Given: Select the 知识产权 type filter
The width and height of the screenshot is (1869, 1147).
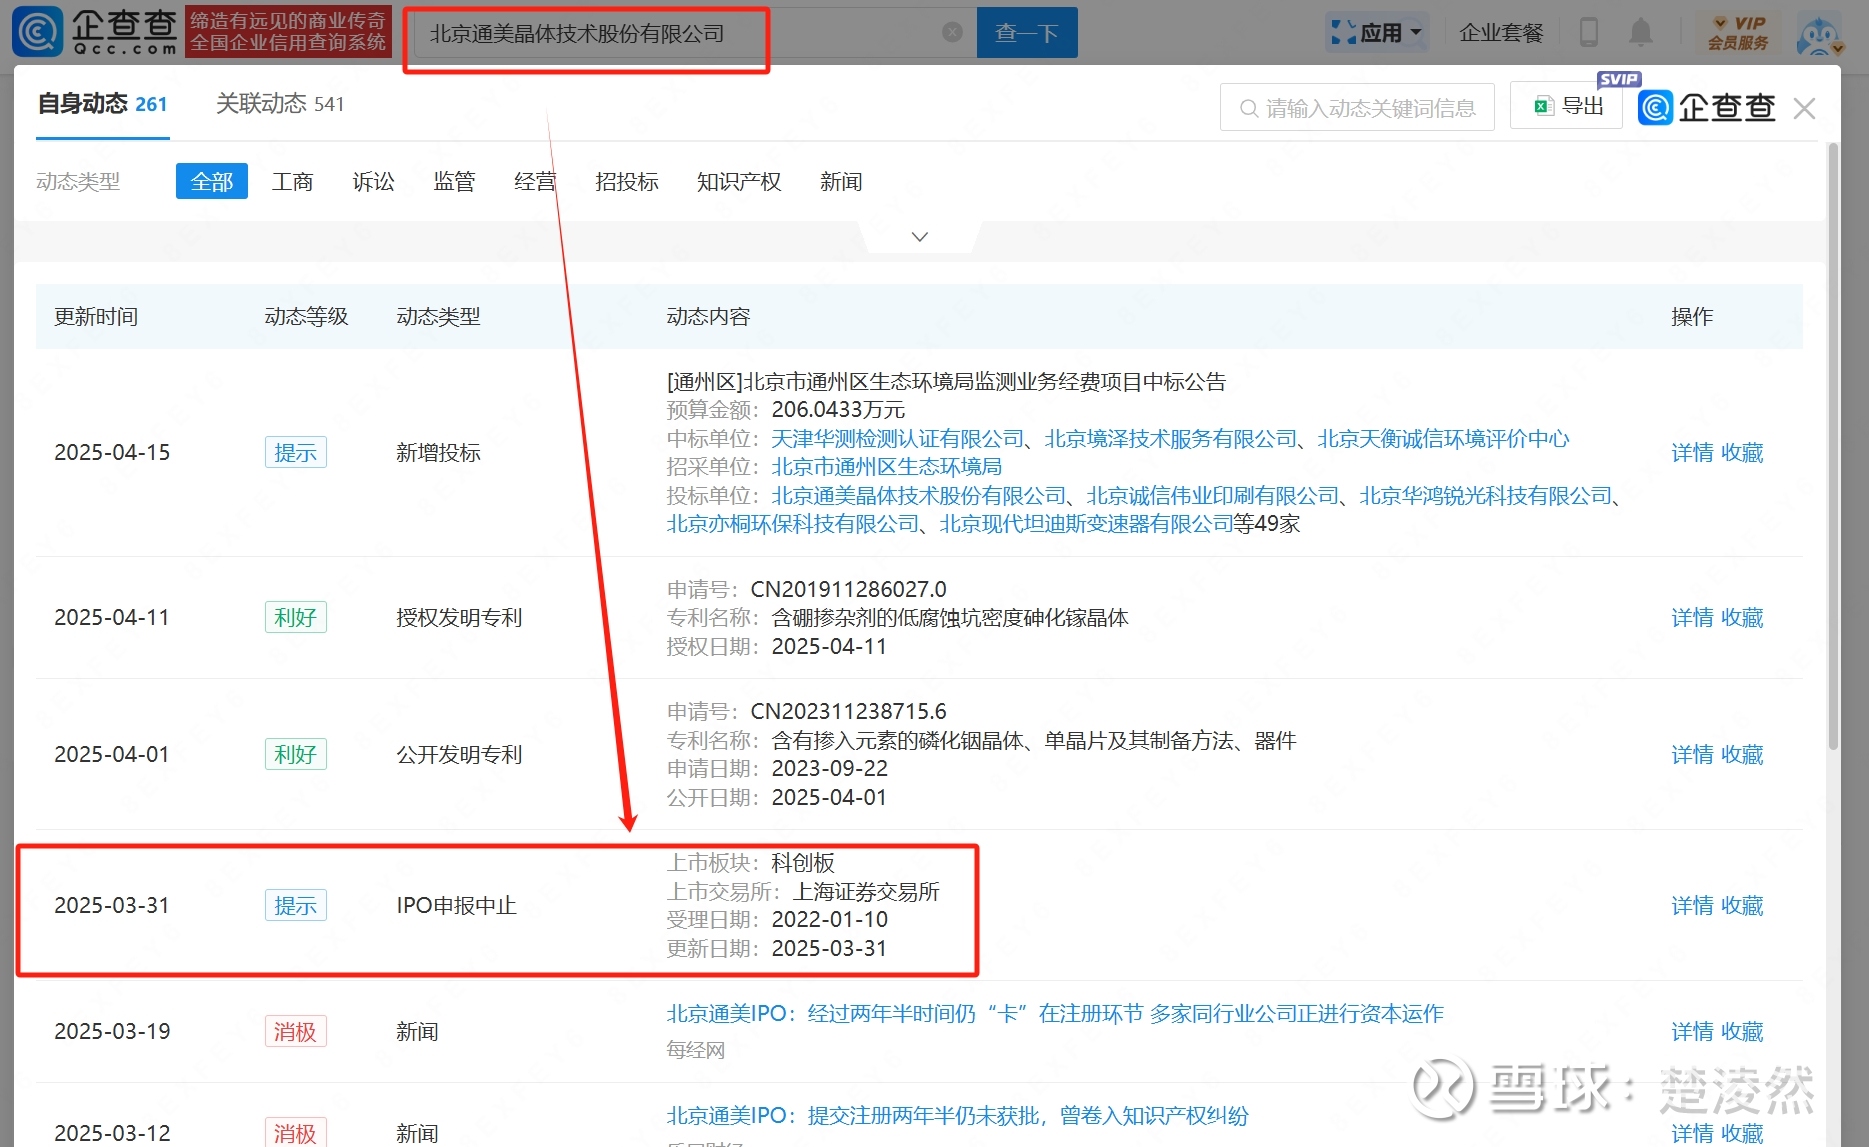Looking at the screenshot, I should [x=739, y=182].
